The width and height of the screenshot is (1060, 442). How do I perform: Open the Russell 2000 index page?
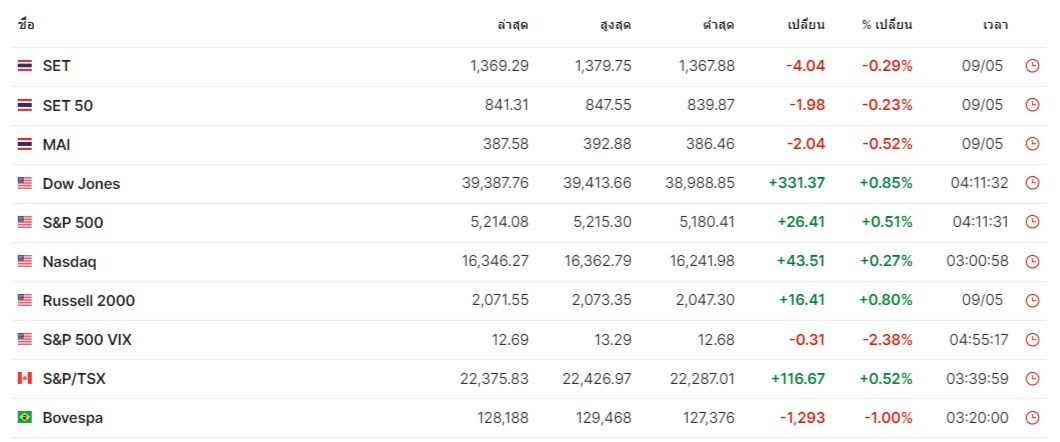[89, 301]
